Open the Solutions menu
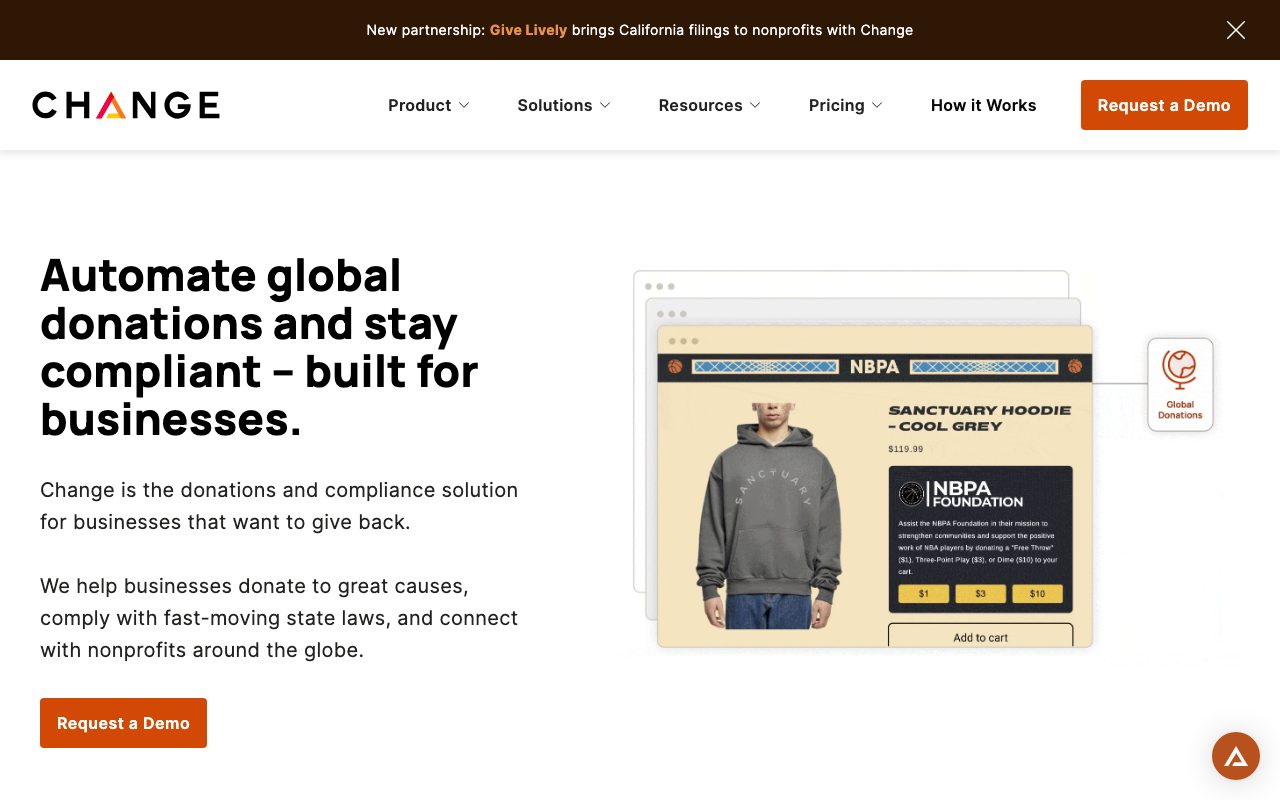The height and width of the screenshot is (800, 1280). [554, 105]
